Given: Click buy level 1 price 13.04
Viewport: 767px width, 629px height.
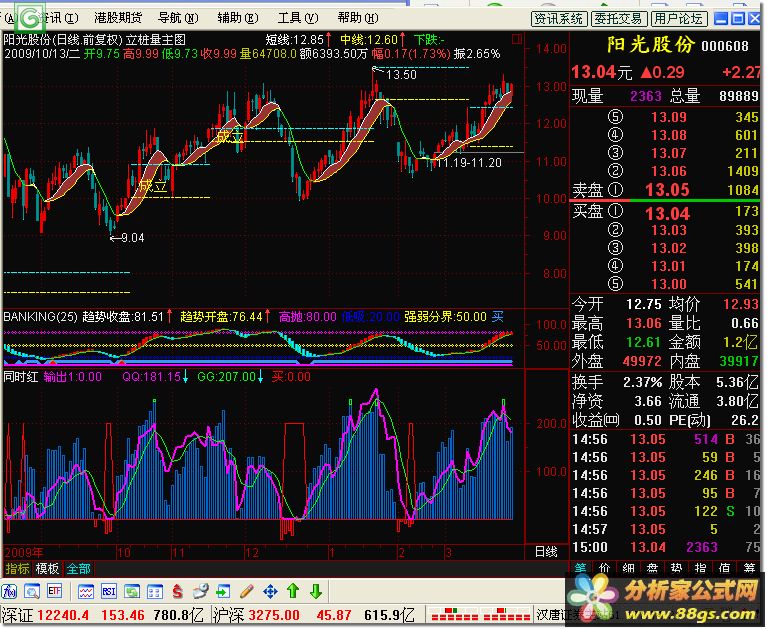Looking at the screenshot, I should point(667,214).
